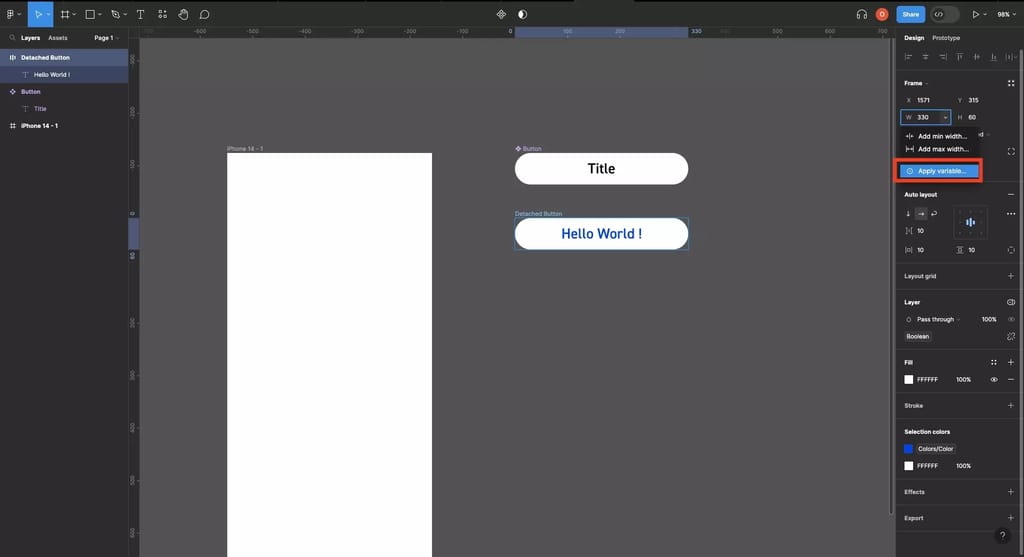This screenshot has width=1024, height=557.
Task: Select the Pen tool
Action: coord(116,14)
